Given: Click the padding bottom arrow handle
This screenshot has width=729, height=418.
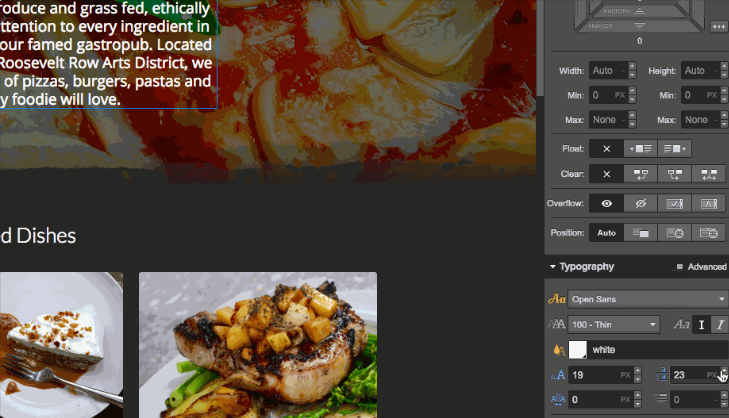Looking at the screenshot, I should [640, 11].
